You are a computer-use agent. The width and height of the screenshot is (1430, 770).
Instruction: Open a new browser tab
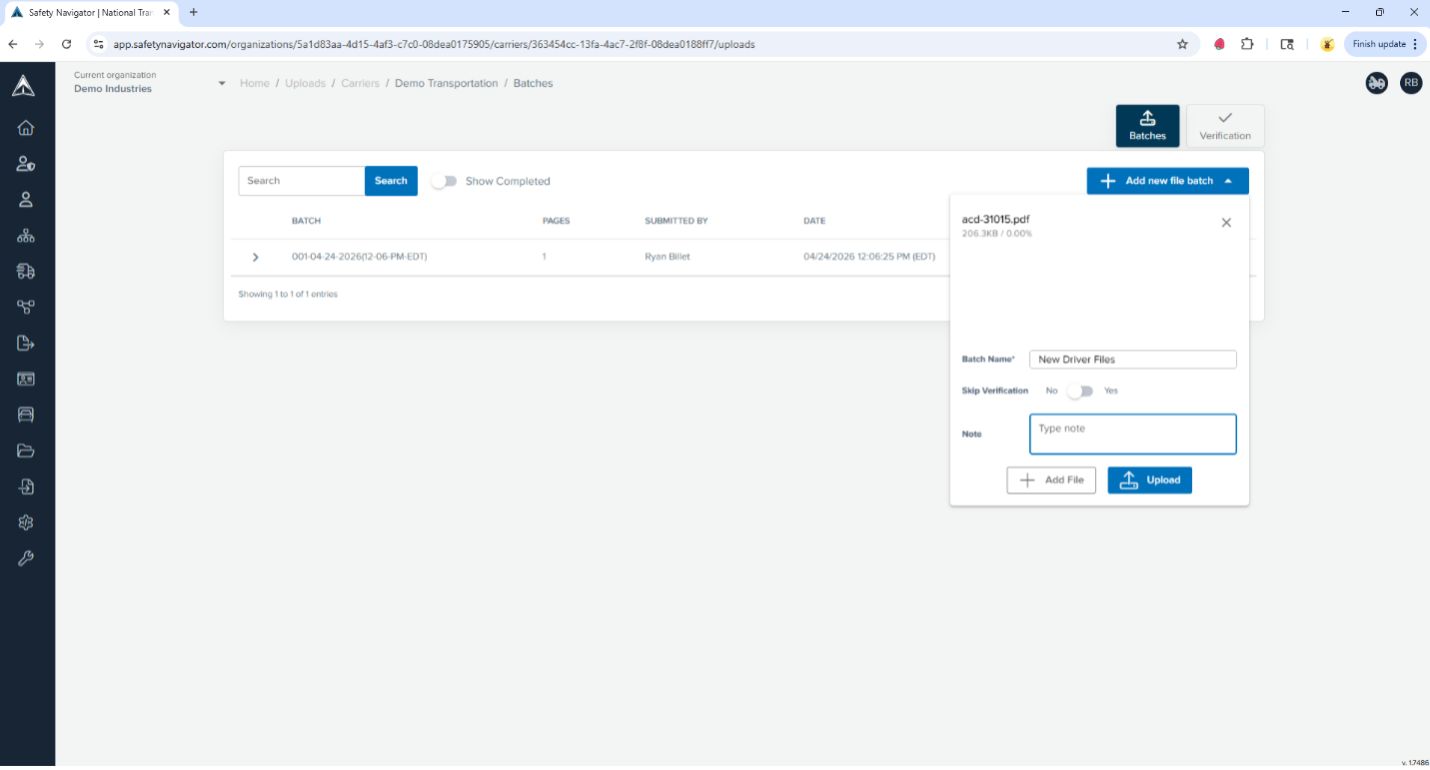click(194, 12)
